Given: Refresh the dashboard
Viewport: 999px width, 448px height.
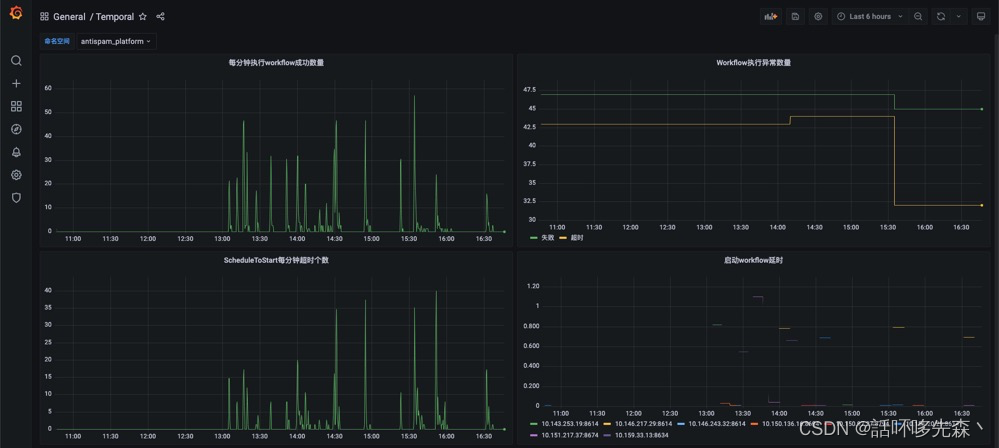Looking at the screenshot, I should coord(941,17).
